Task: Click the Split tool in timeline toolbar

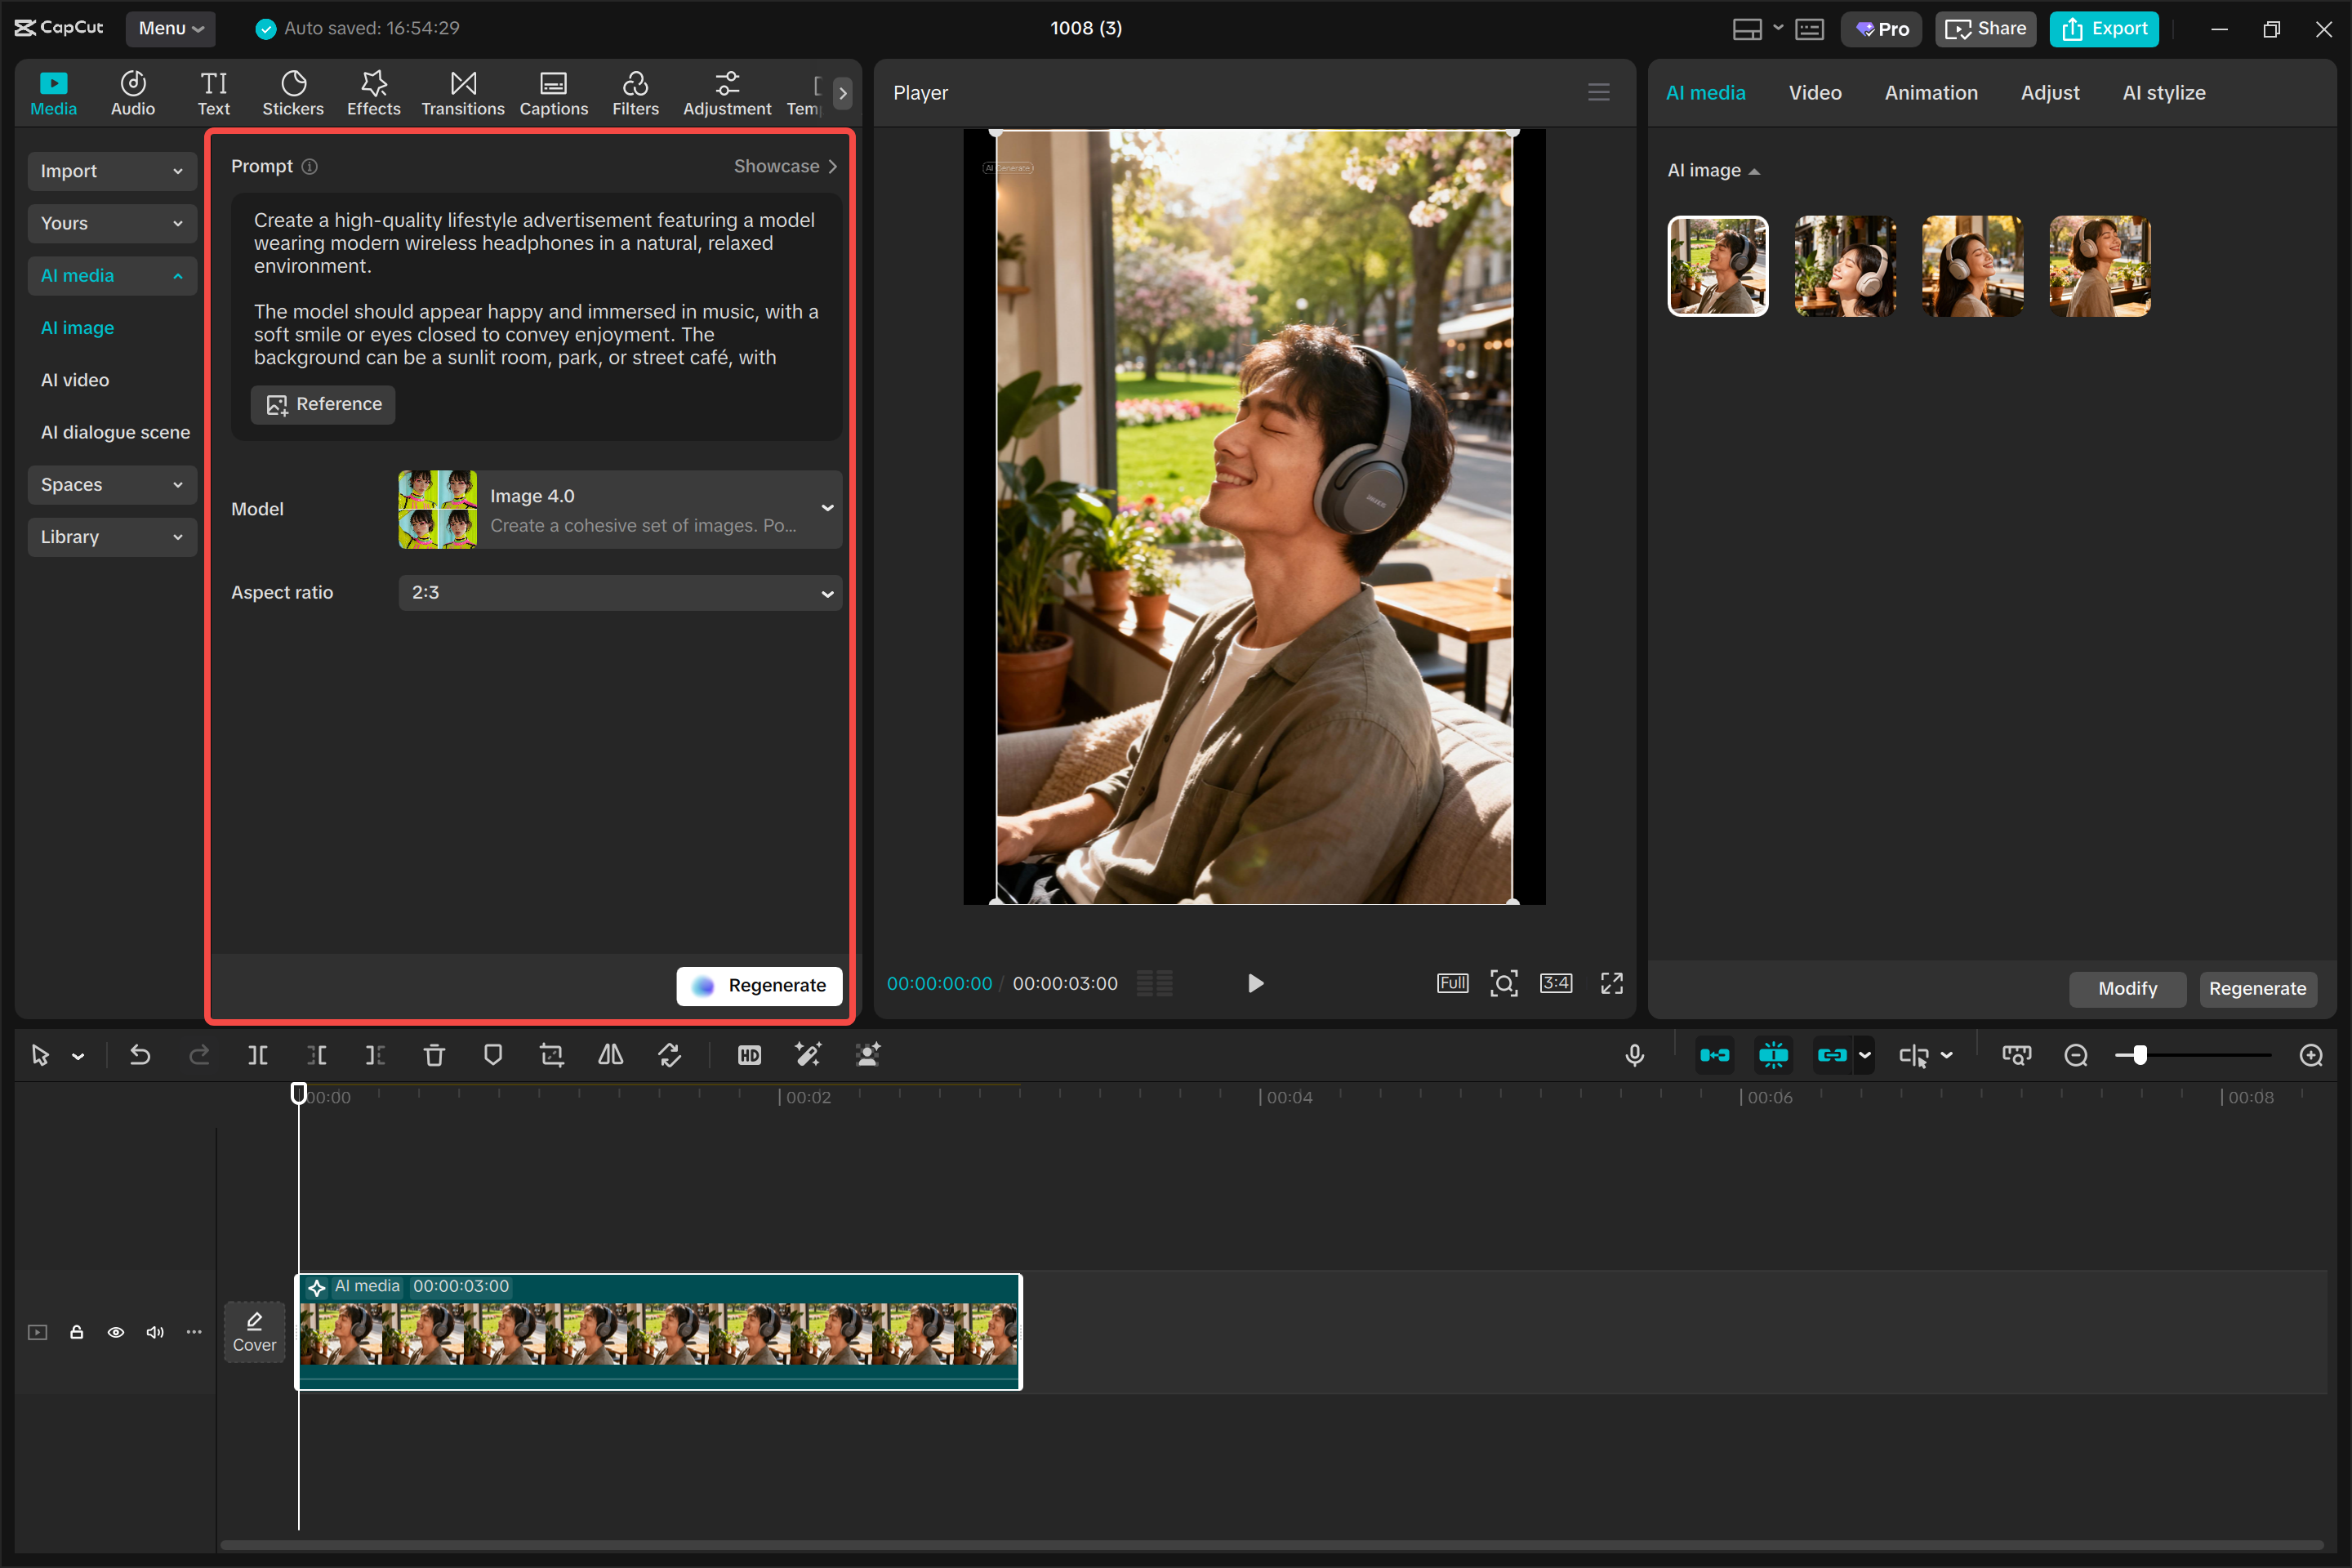Action: tap(257, 1055)
